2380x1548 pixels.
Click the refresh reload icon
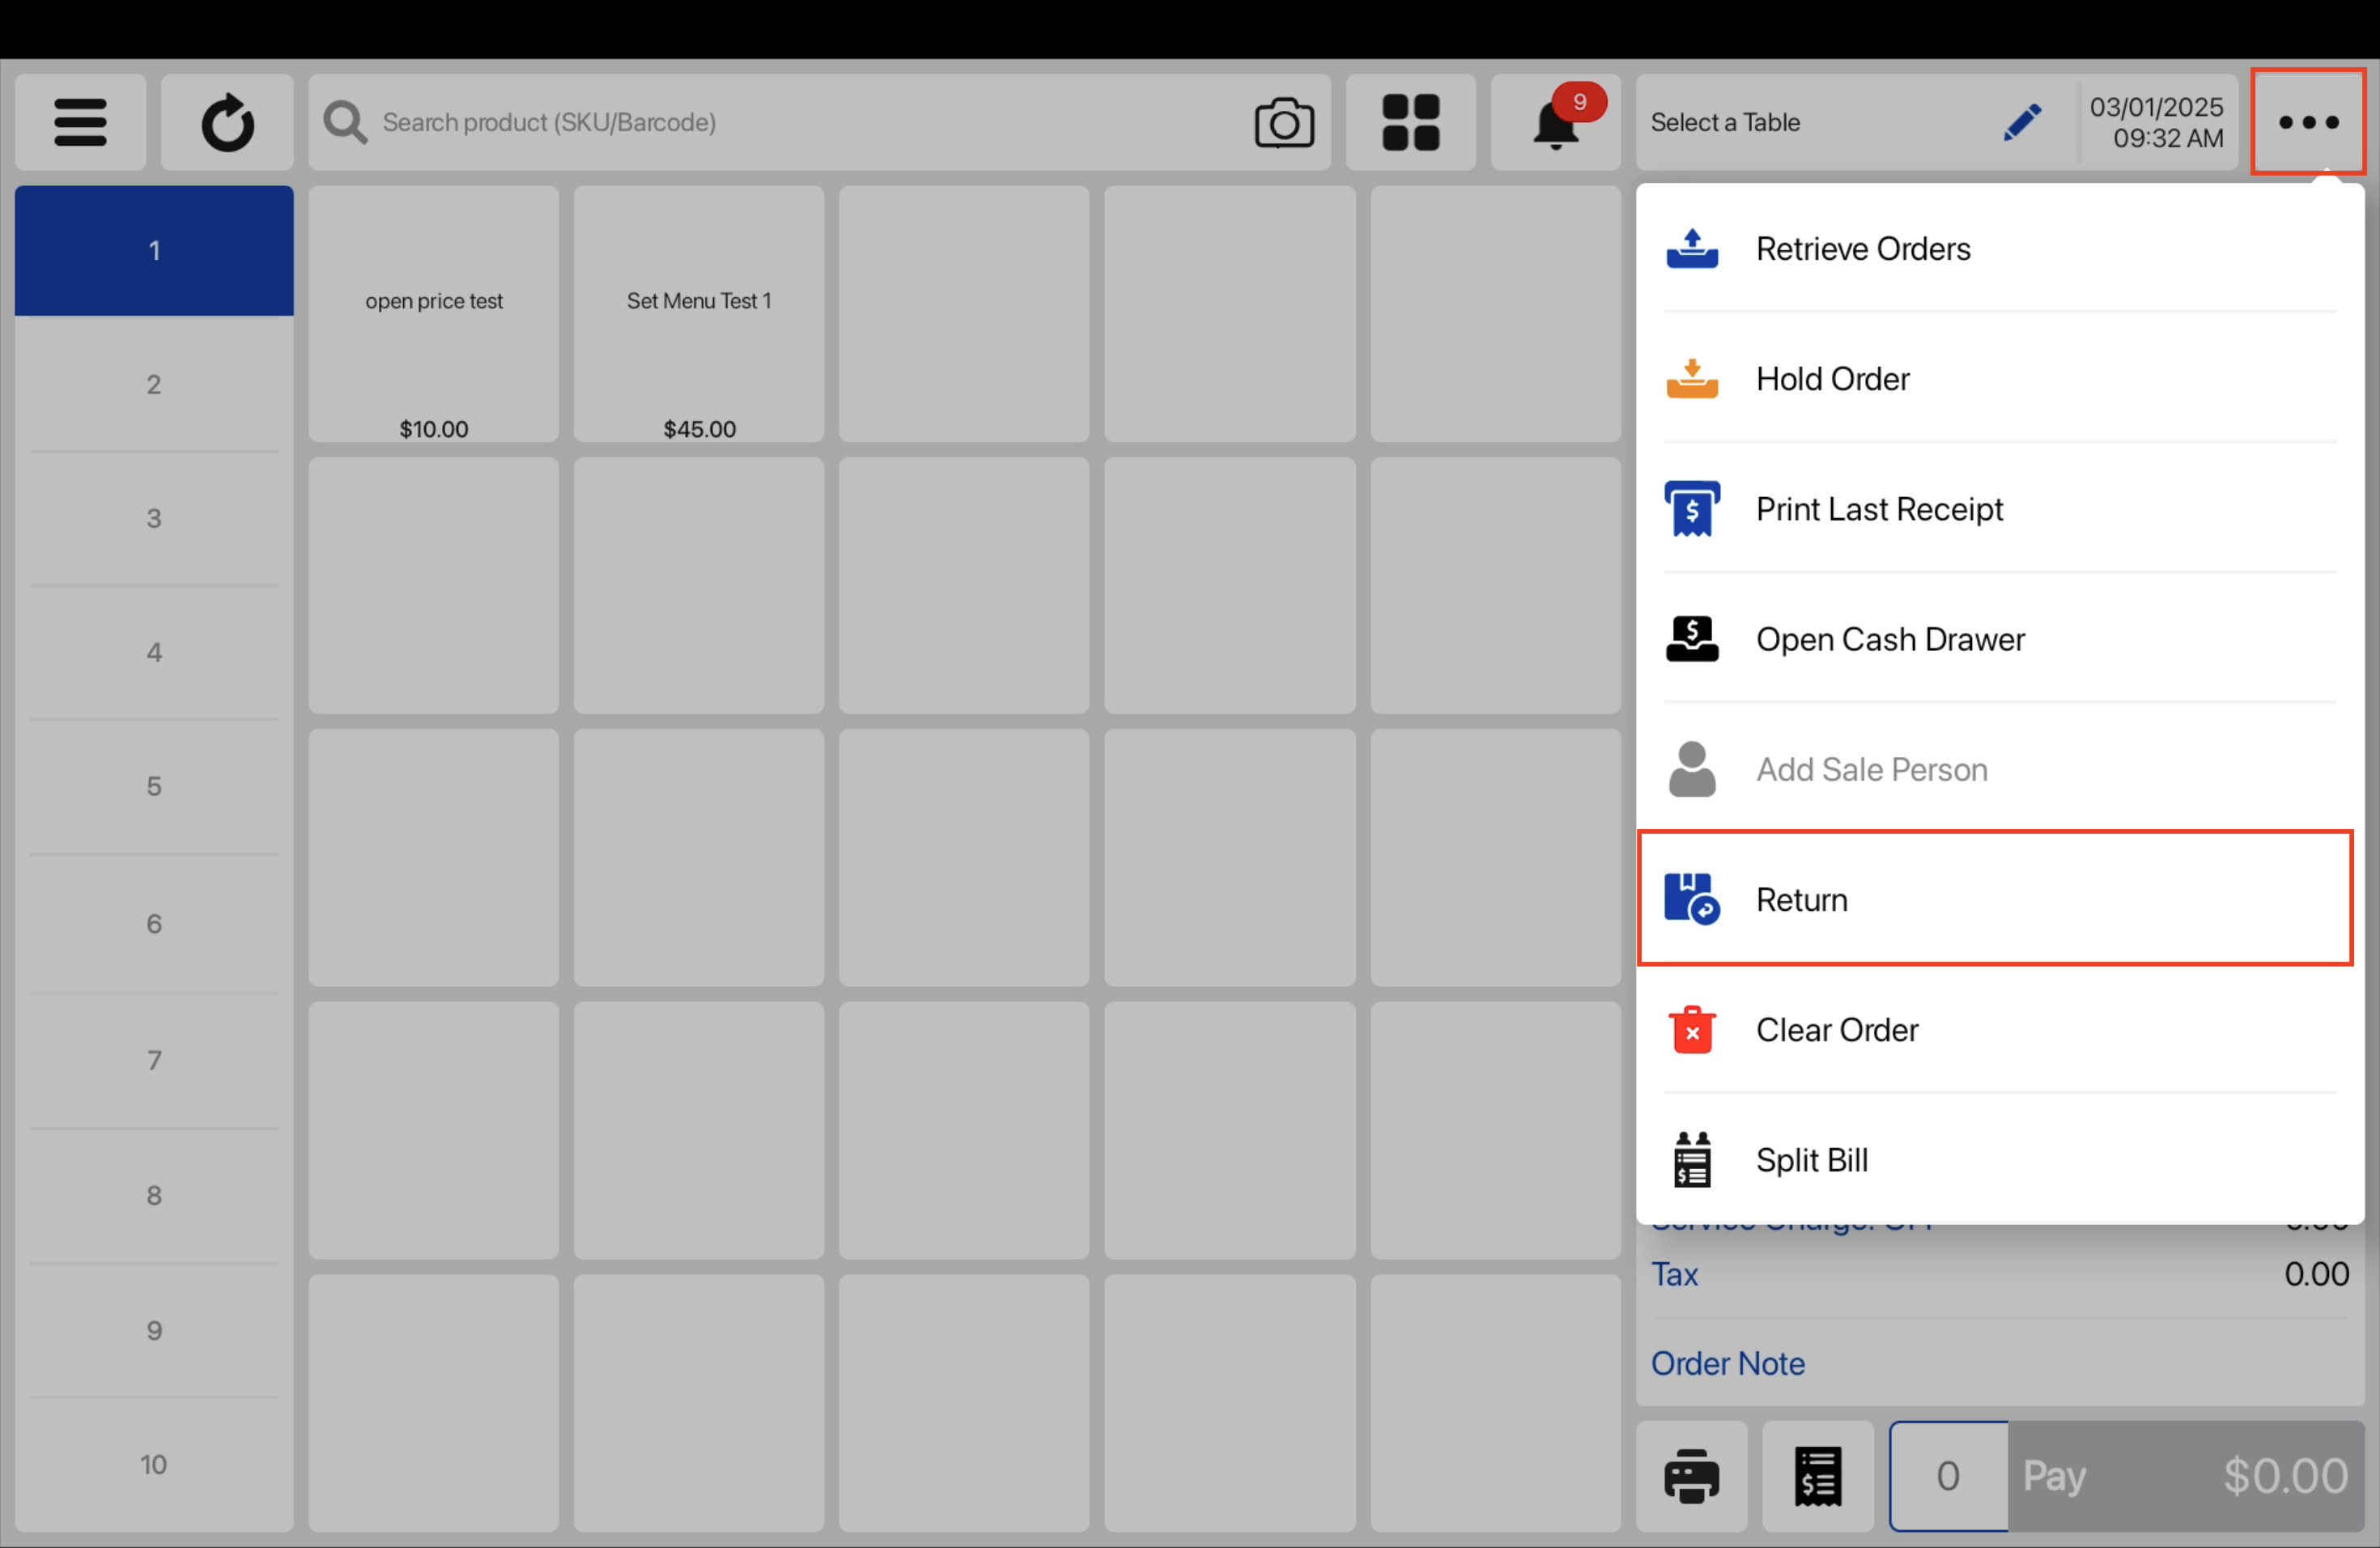(x=227, y=122)
